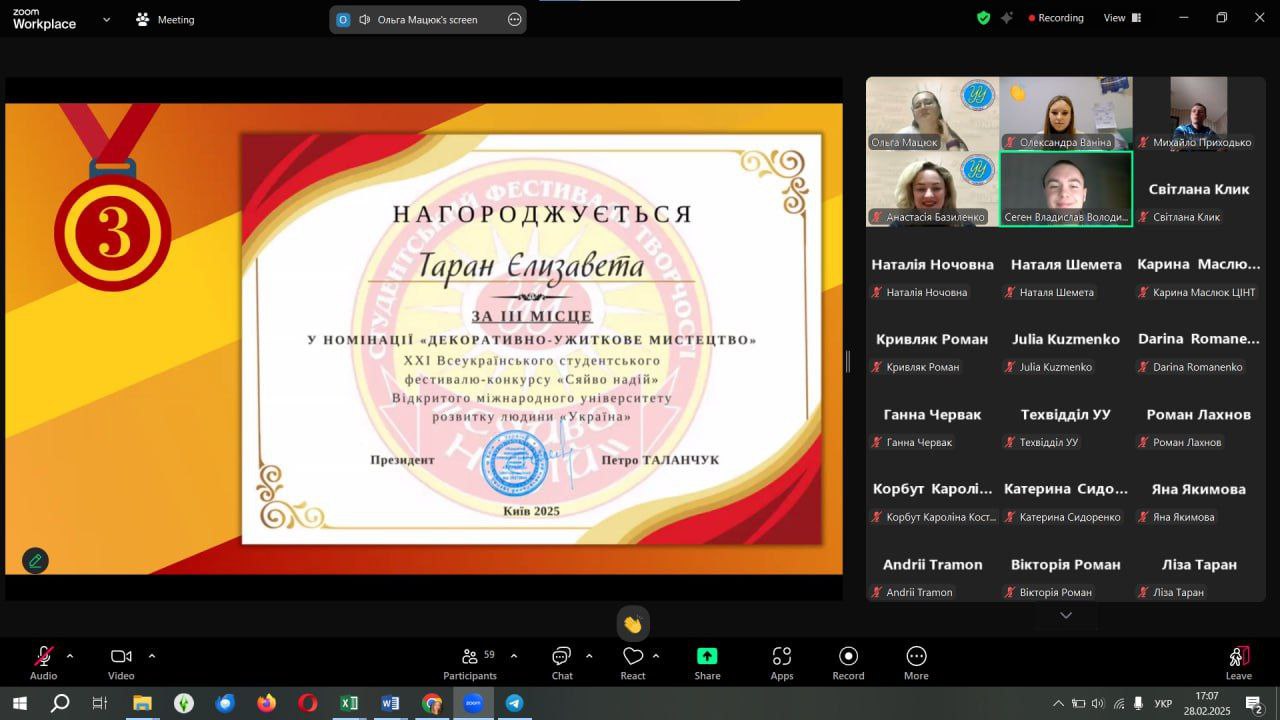Open the Participants panel
Image resolution: width=1280 pixels, height=720 pixels.
point(470,657)
